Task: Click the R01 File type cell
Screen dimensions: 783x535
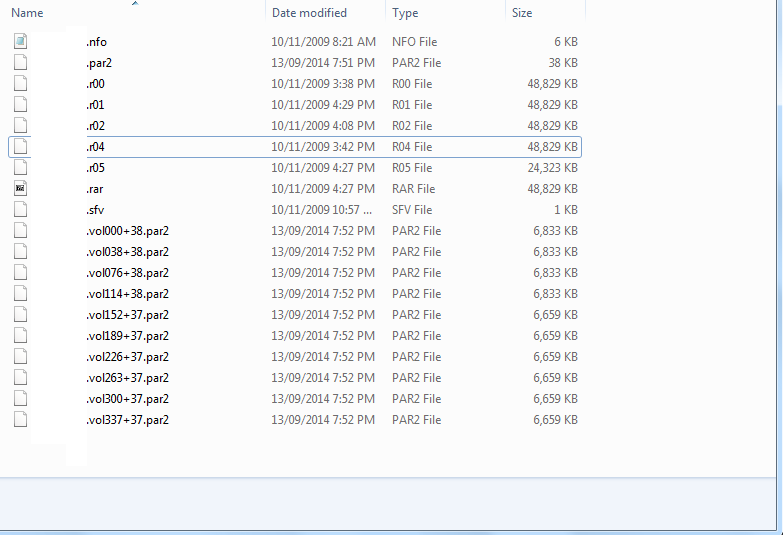Action: pos(412,105)
